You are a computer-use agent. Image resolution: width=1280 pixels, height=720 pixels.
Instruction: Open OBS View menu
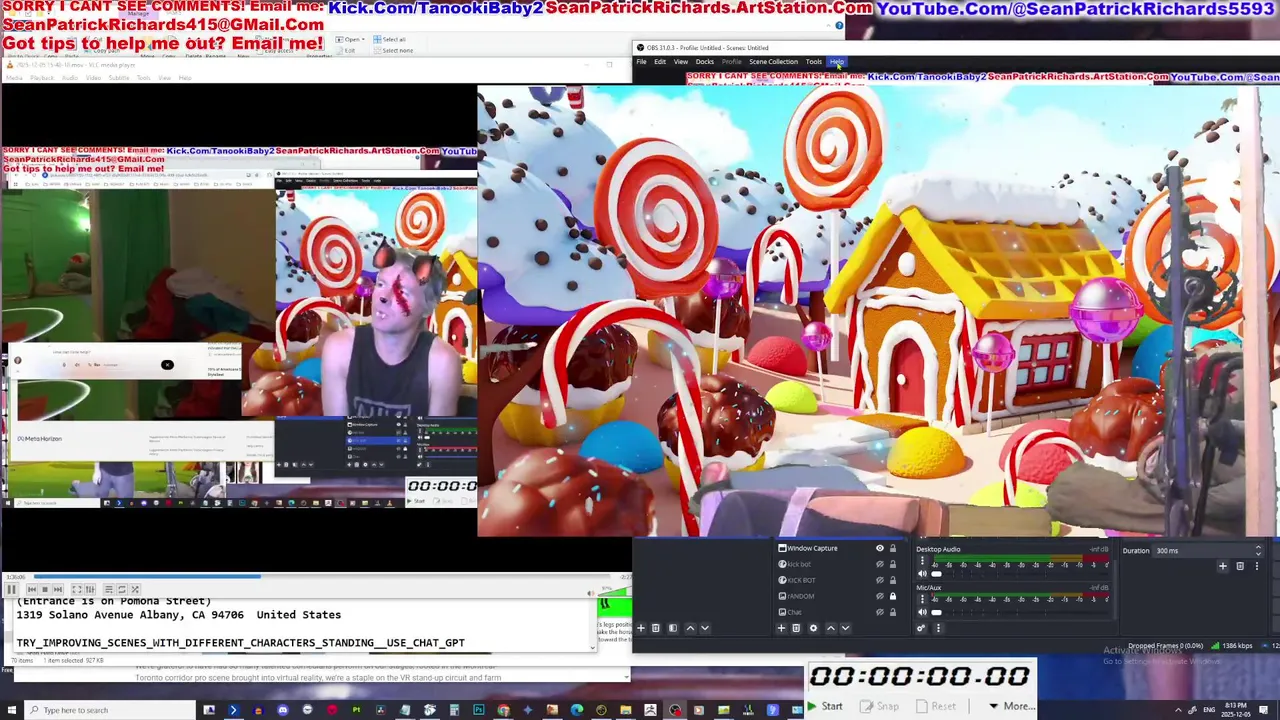click(x=681, y=62)
